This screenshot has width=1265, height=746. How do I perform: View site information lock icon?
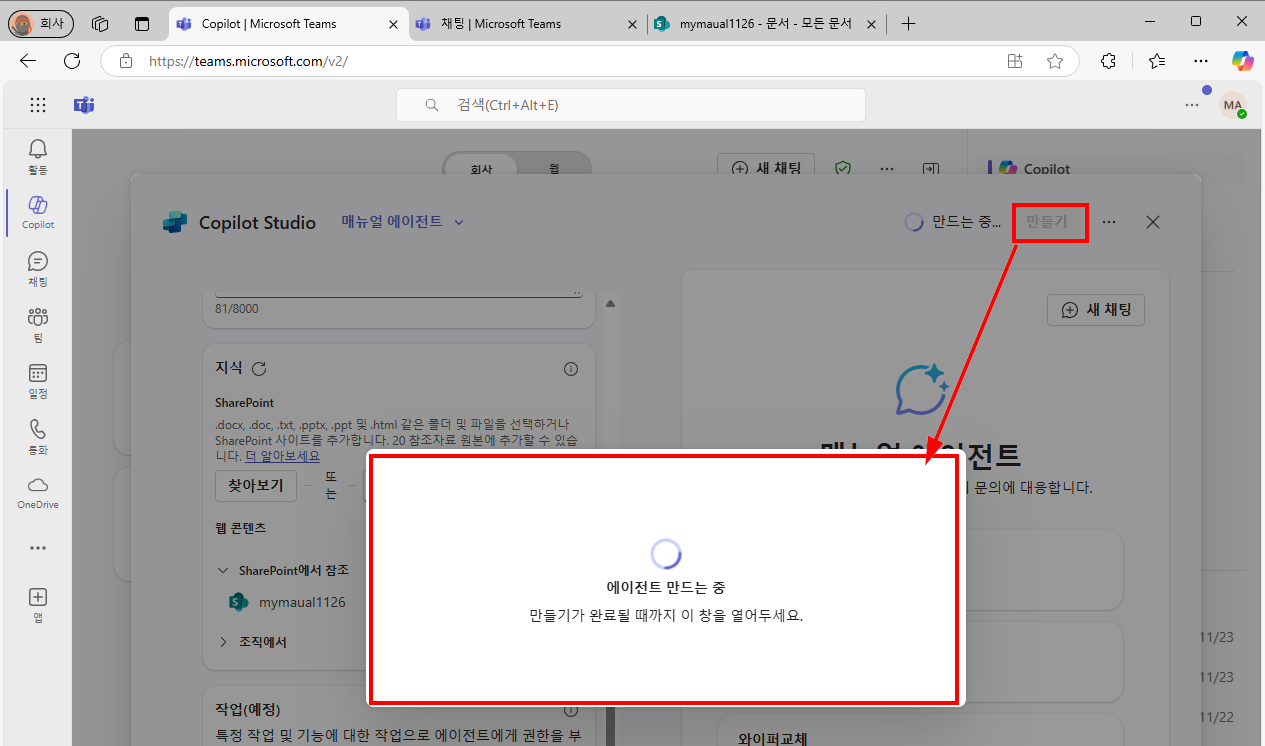point(125,61)
